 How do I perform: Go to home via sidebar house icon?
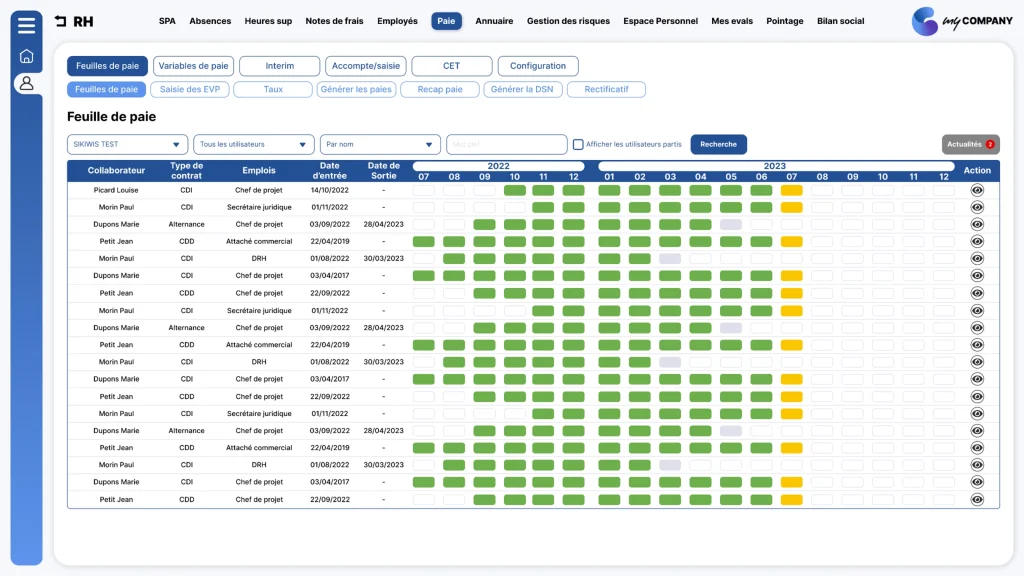[x=26, y=56]
